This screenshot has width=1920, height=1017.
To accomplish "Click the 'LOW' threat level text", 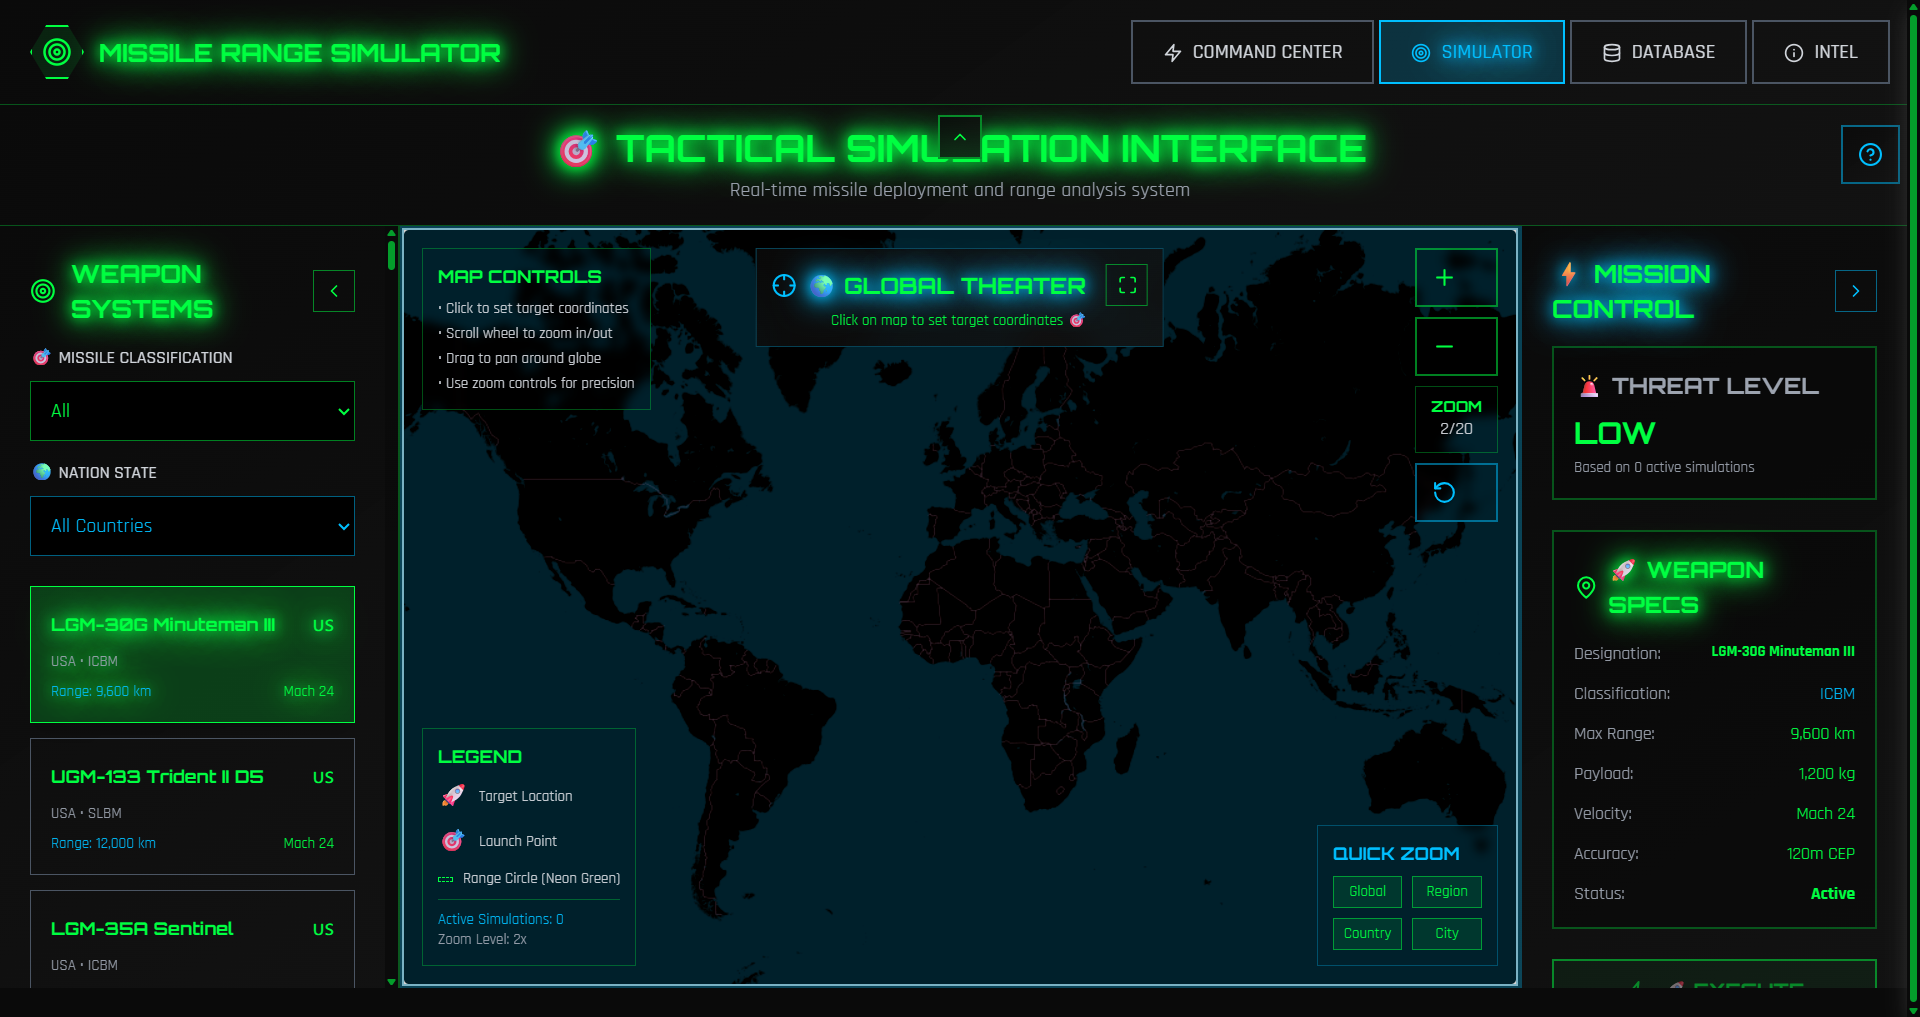I will pyautogui.click(x=1614, y=433).
